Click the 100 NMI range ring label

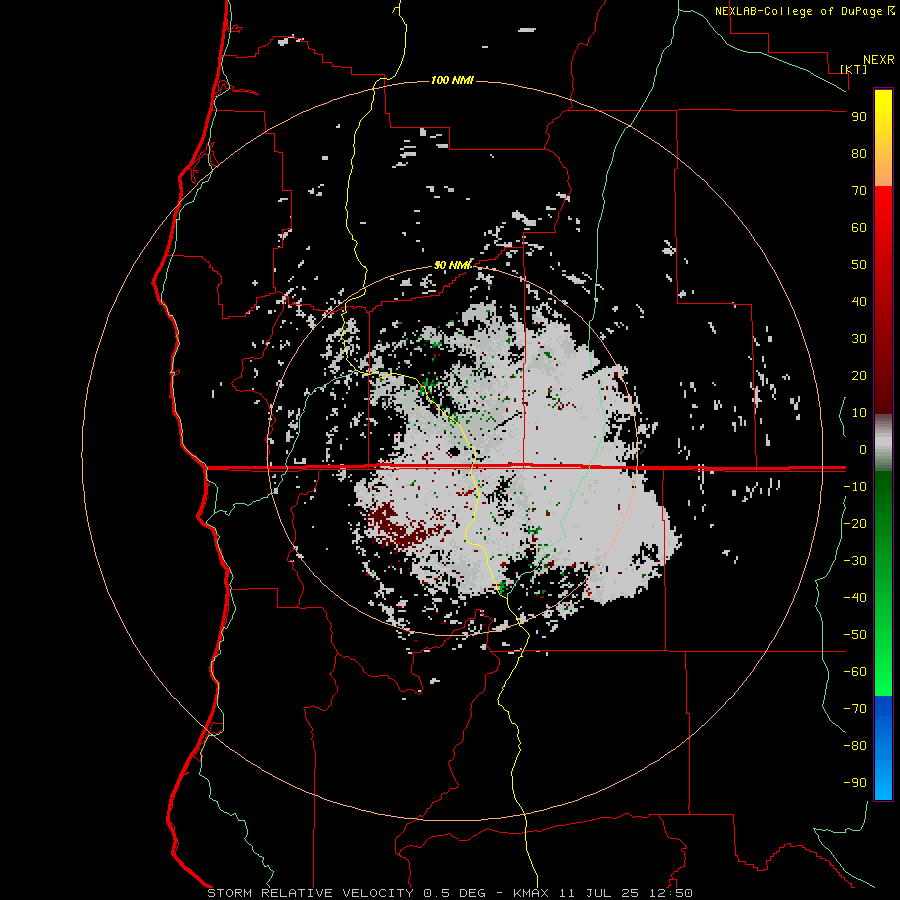point(452,80)
